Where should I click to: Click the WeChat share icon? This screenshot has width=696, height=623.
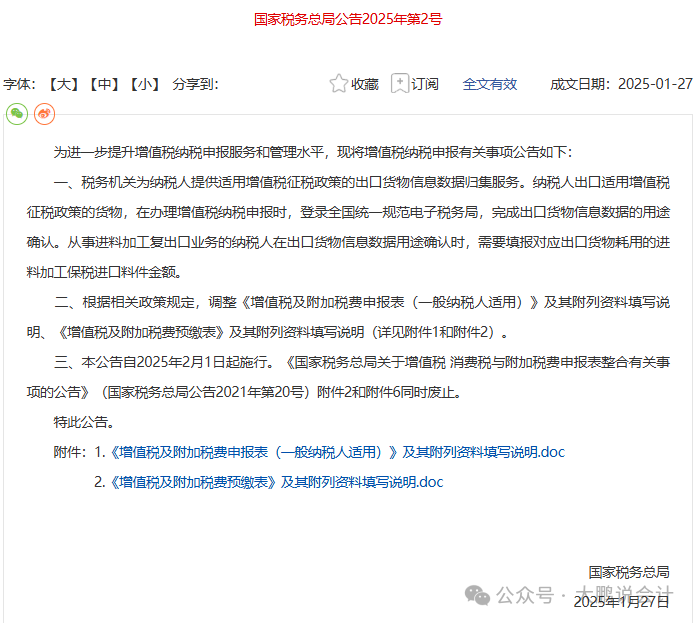[x=17, y=114]
